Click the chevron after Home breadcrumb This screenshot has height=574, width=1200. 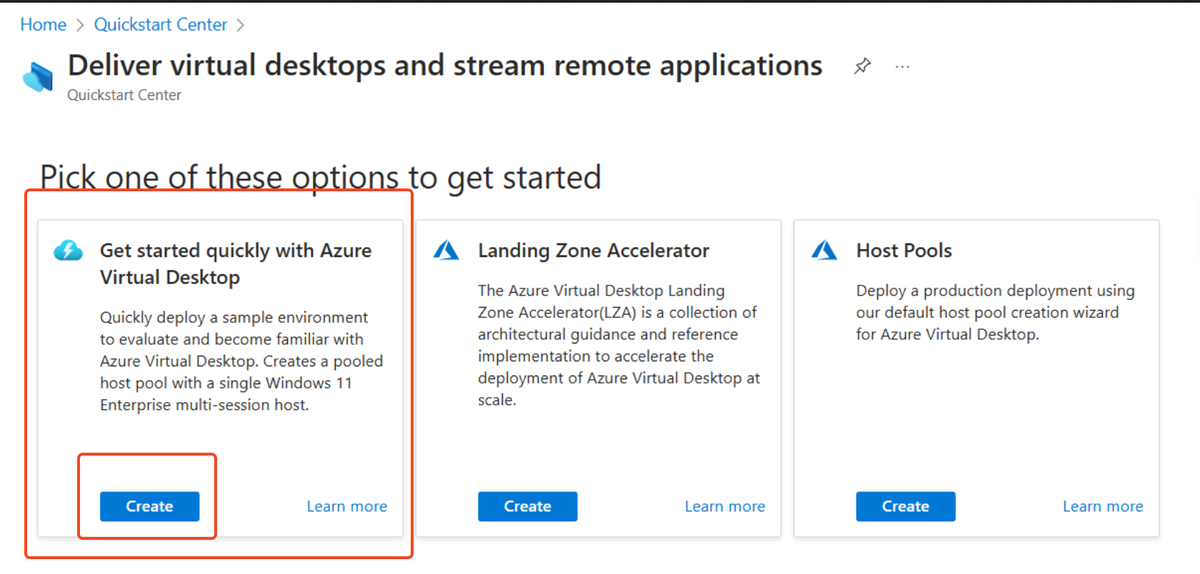pos(80,25)
